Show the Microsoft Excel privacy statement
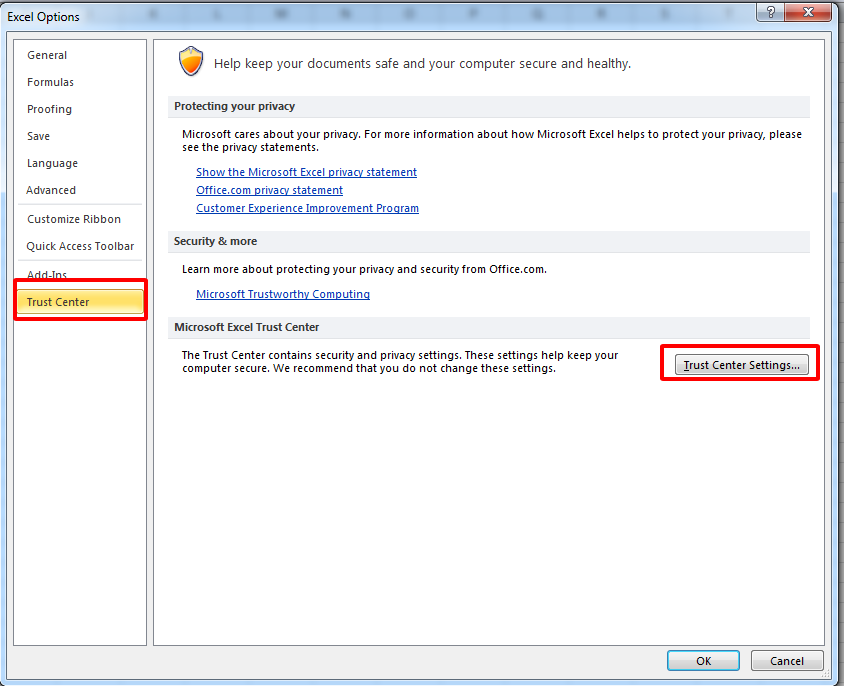The image size is (844, 686). tap(306, 172)
